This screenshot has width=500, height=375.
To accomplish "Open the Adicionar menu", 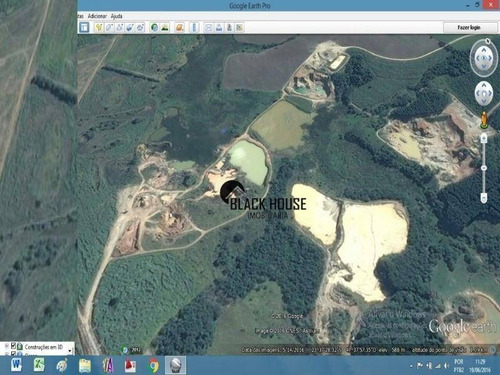I will 97,16.
